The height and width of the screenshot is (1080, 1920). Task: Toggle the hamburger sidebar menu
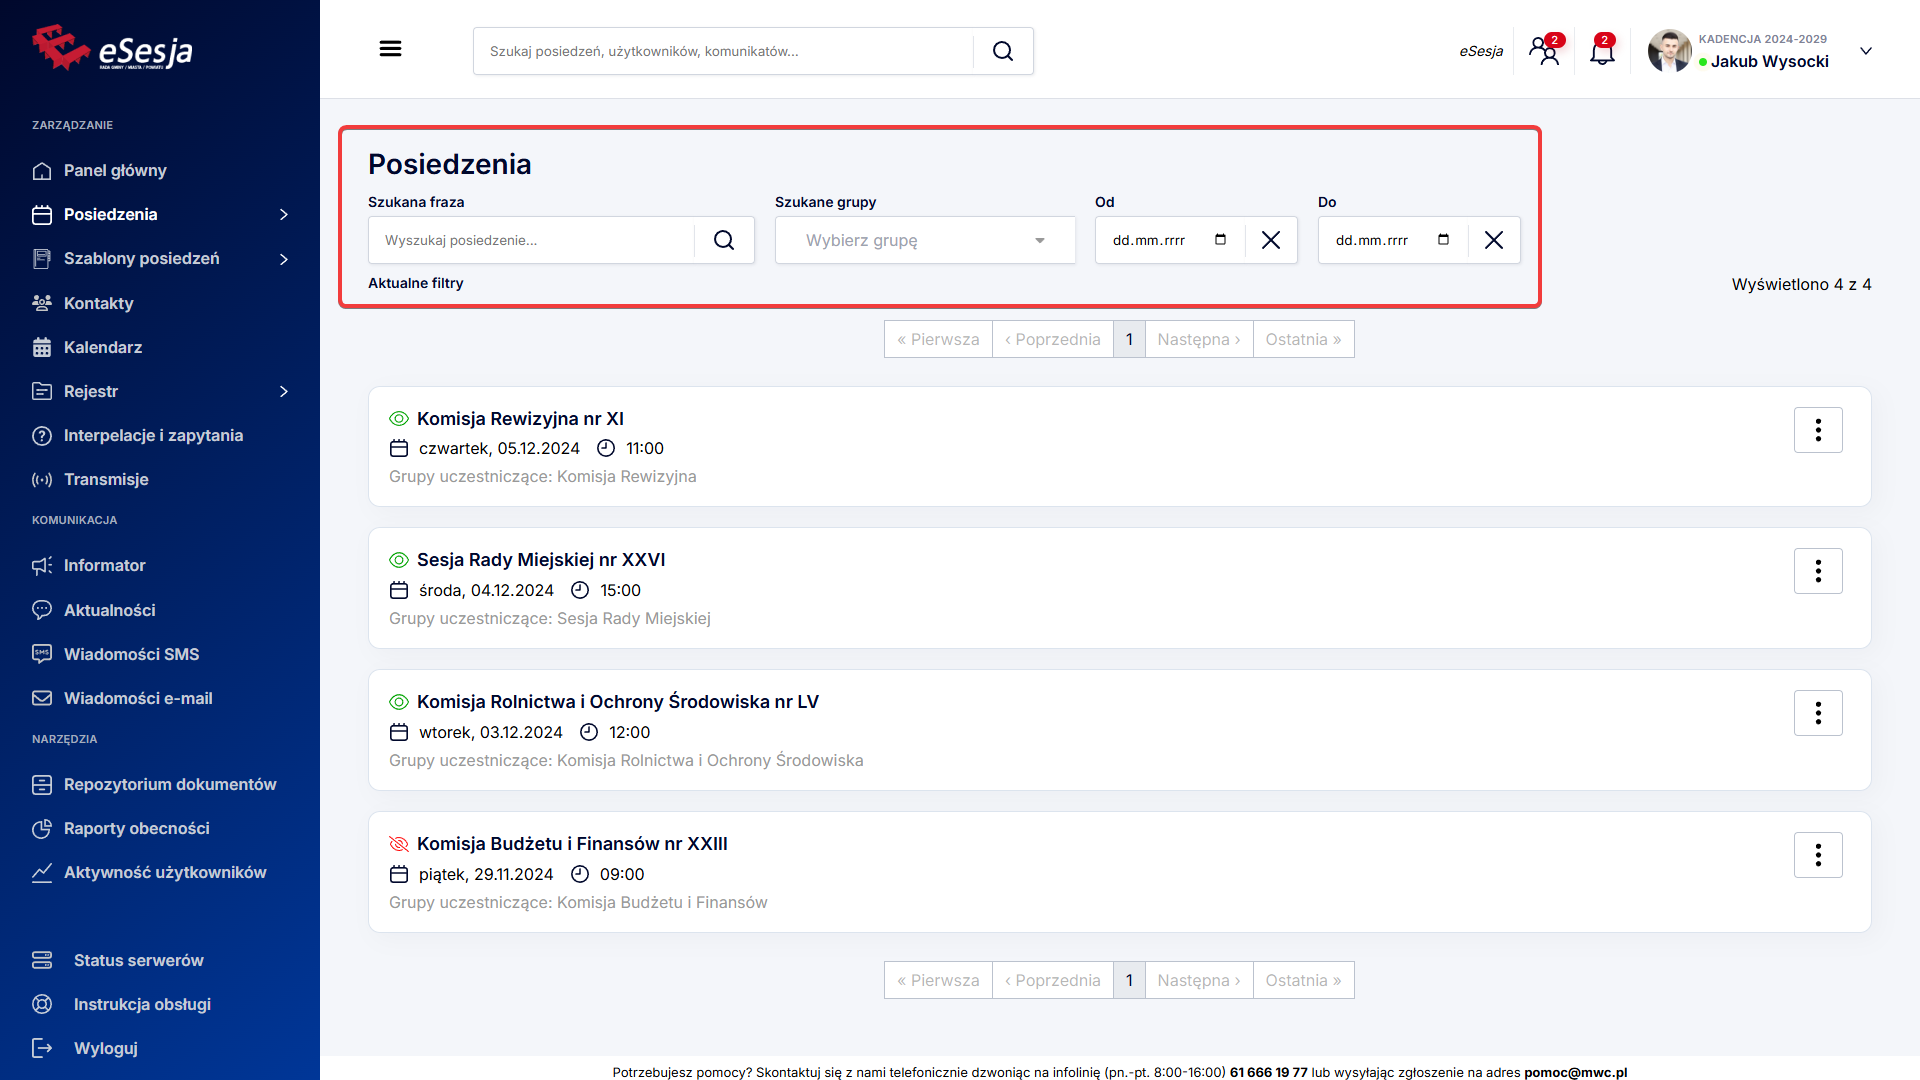pyautogui.click(x=390, y=49)
